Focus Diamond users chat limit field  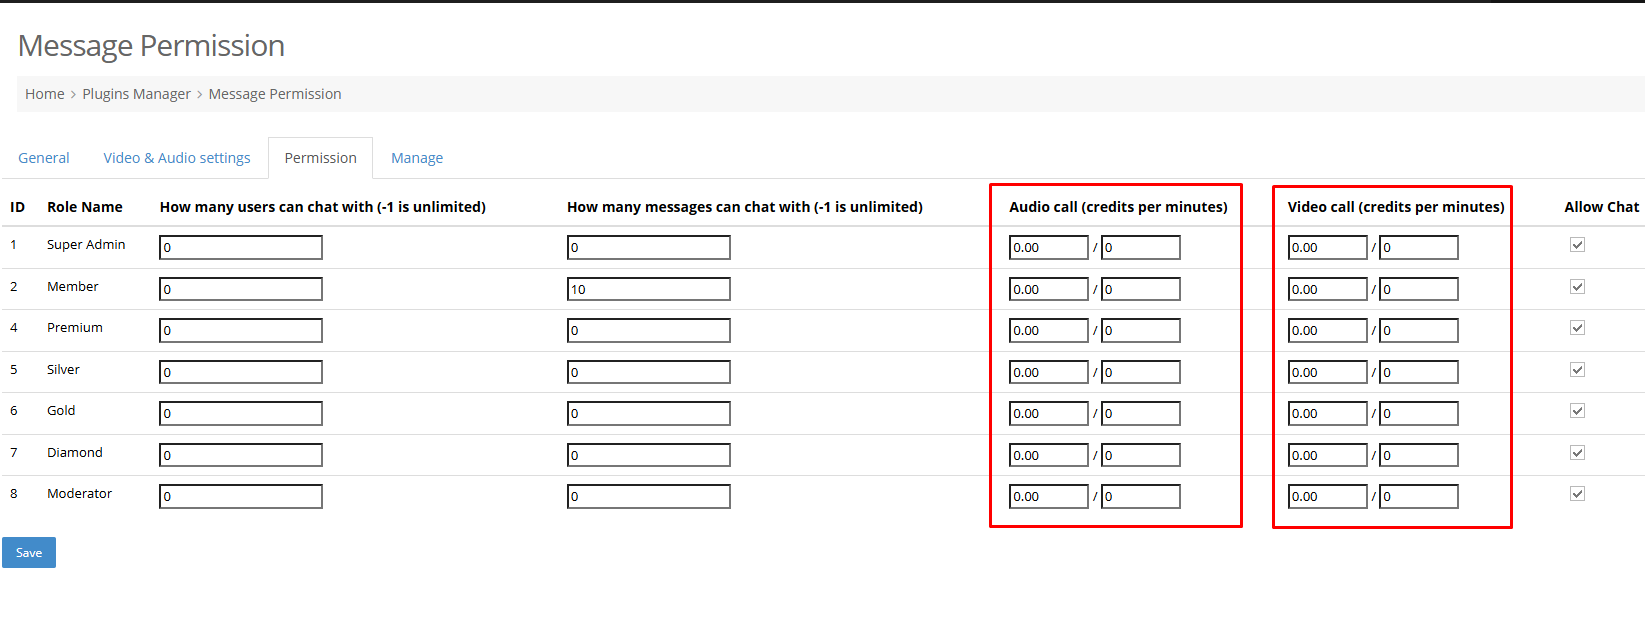pyautogui.click(x=241, y=455)
